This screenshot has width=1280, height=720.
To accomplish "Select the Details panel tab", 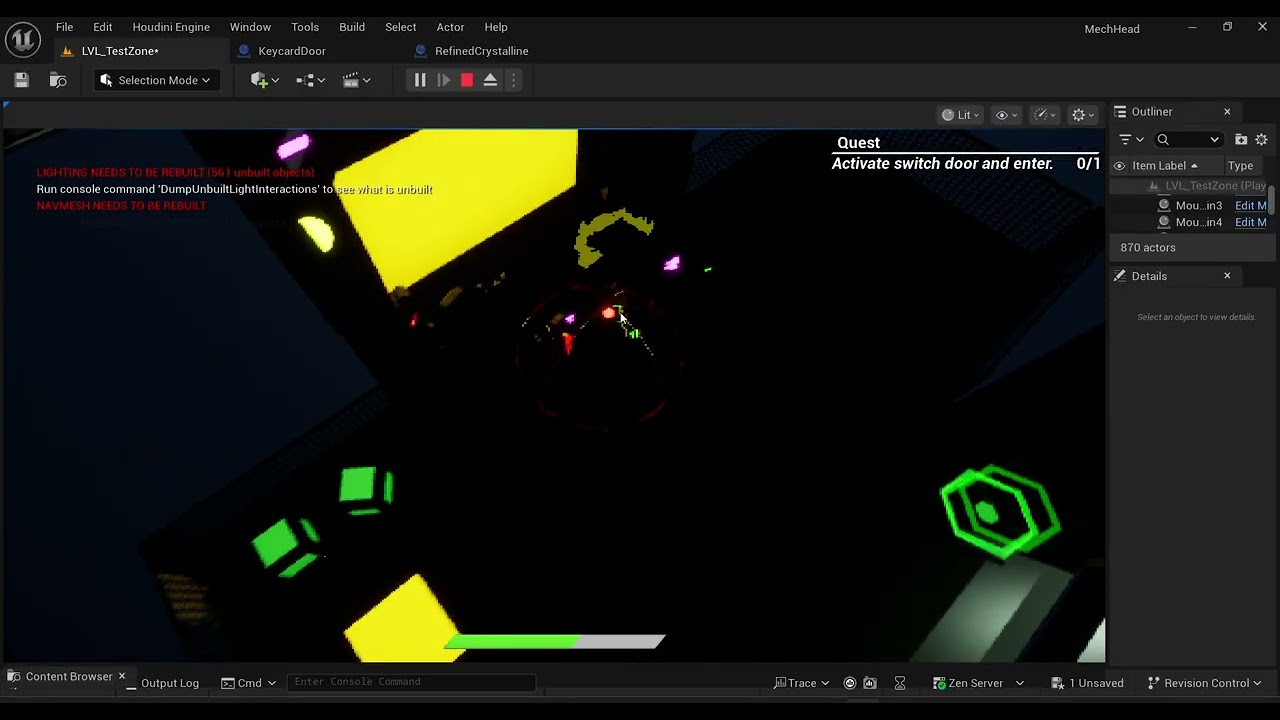I will click(x=1149, y=276).
